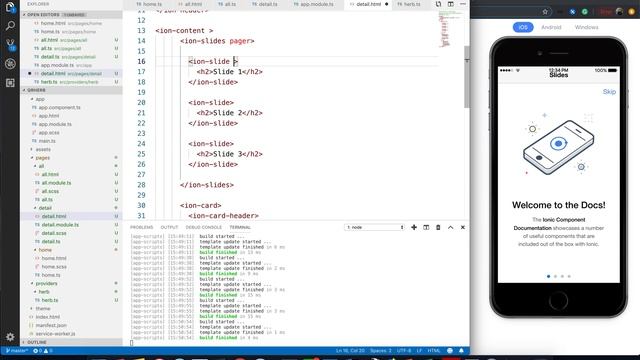Collapse the detail folder
Image resolution: width=640 pixels, height=360 pixels.
[x=45, y=208]
